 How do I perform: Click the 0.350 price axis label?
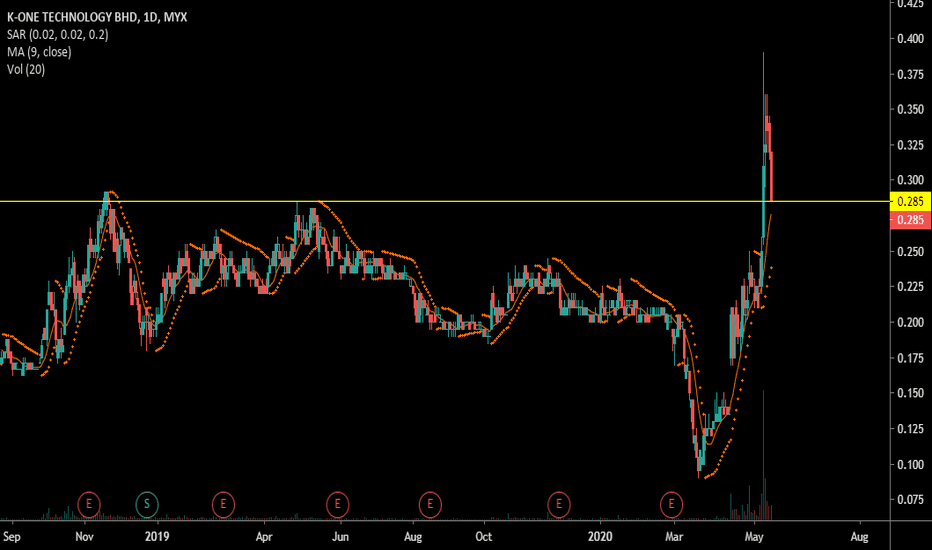[911, 109]
